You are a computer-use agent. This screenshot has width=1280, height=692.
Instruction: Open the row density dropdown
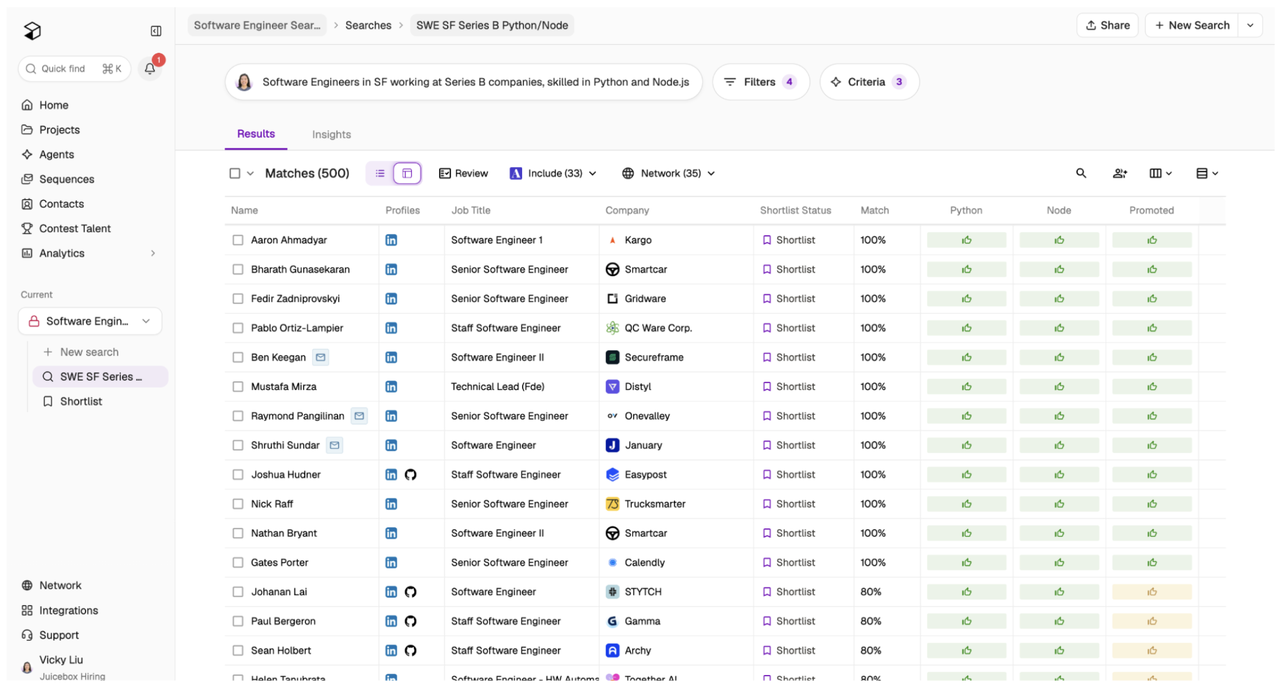pos(1207,173)
